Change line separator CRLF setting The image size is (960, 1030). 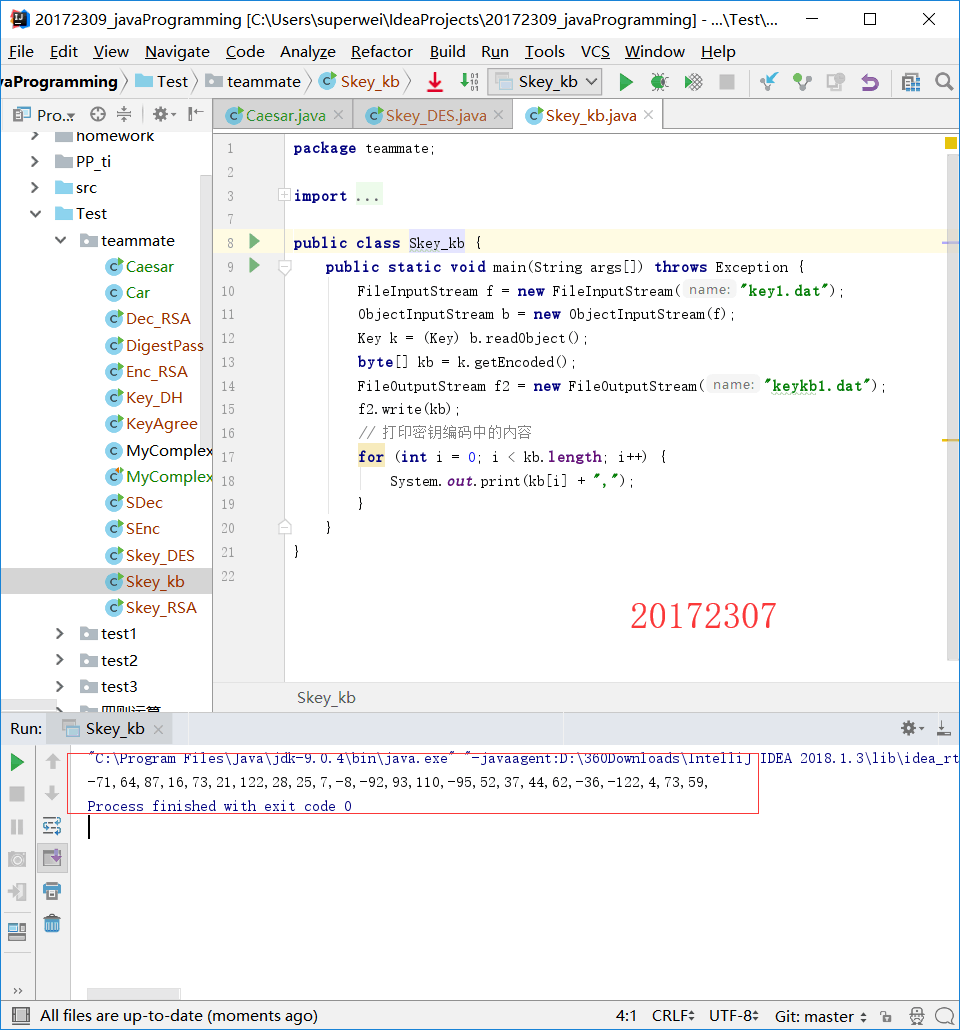[673, 1016]
